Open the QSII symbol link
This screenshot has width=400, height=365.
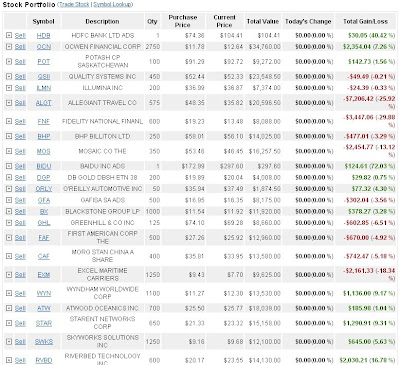pos(44,77)
